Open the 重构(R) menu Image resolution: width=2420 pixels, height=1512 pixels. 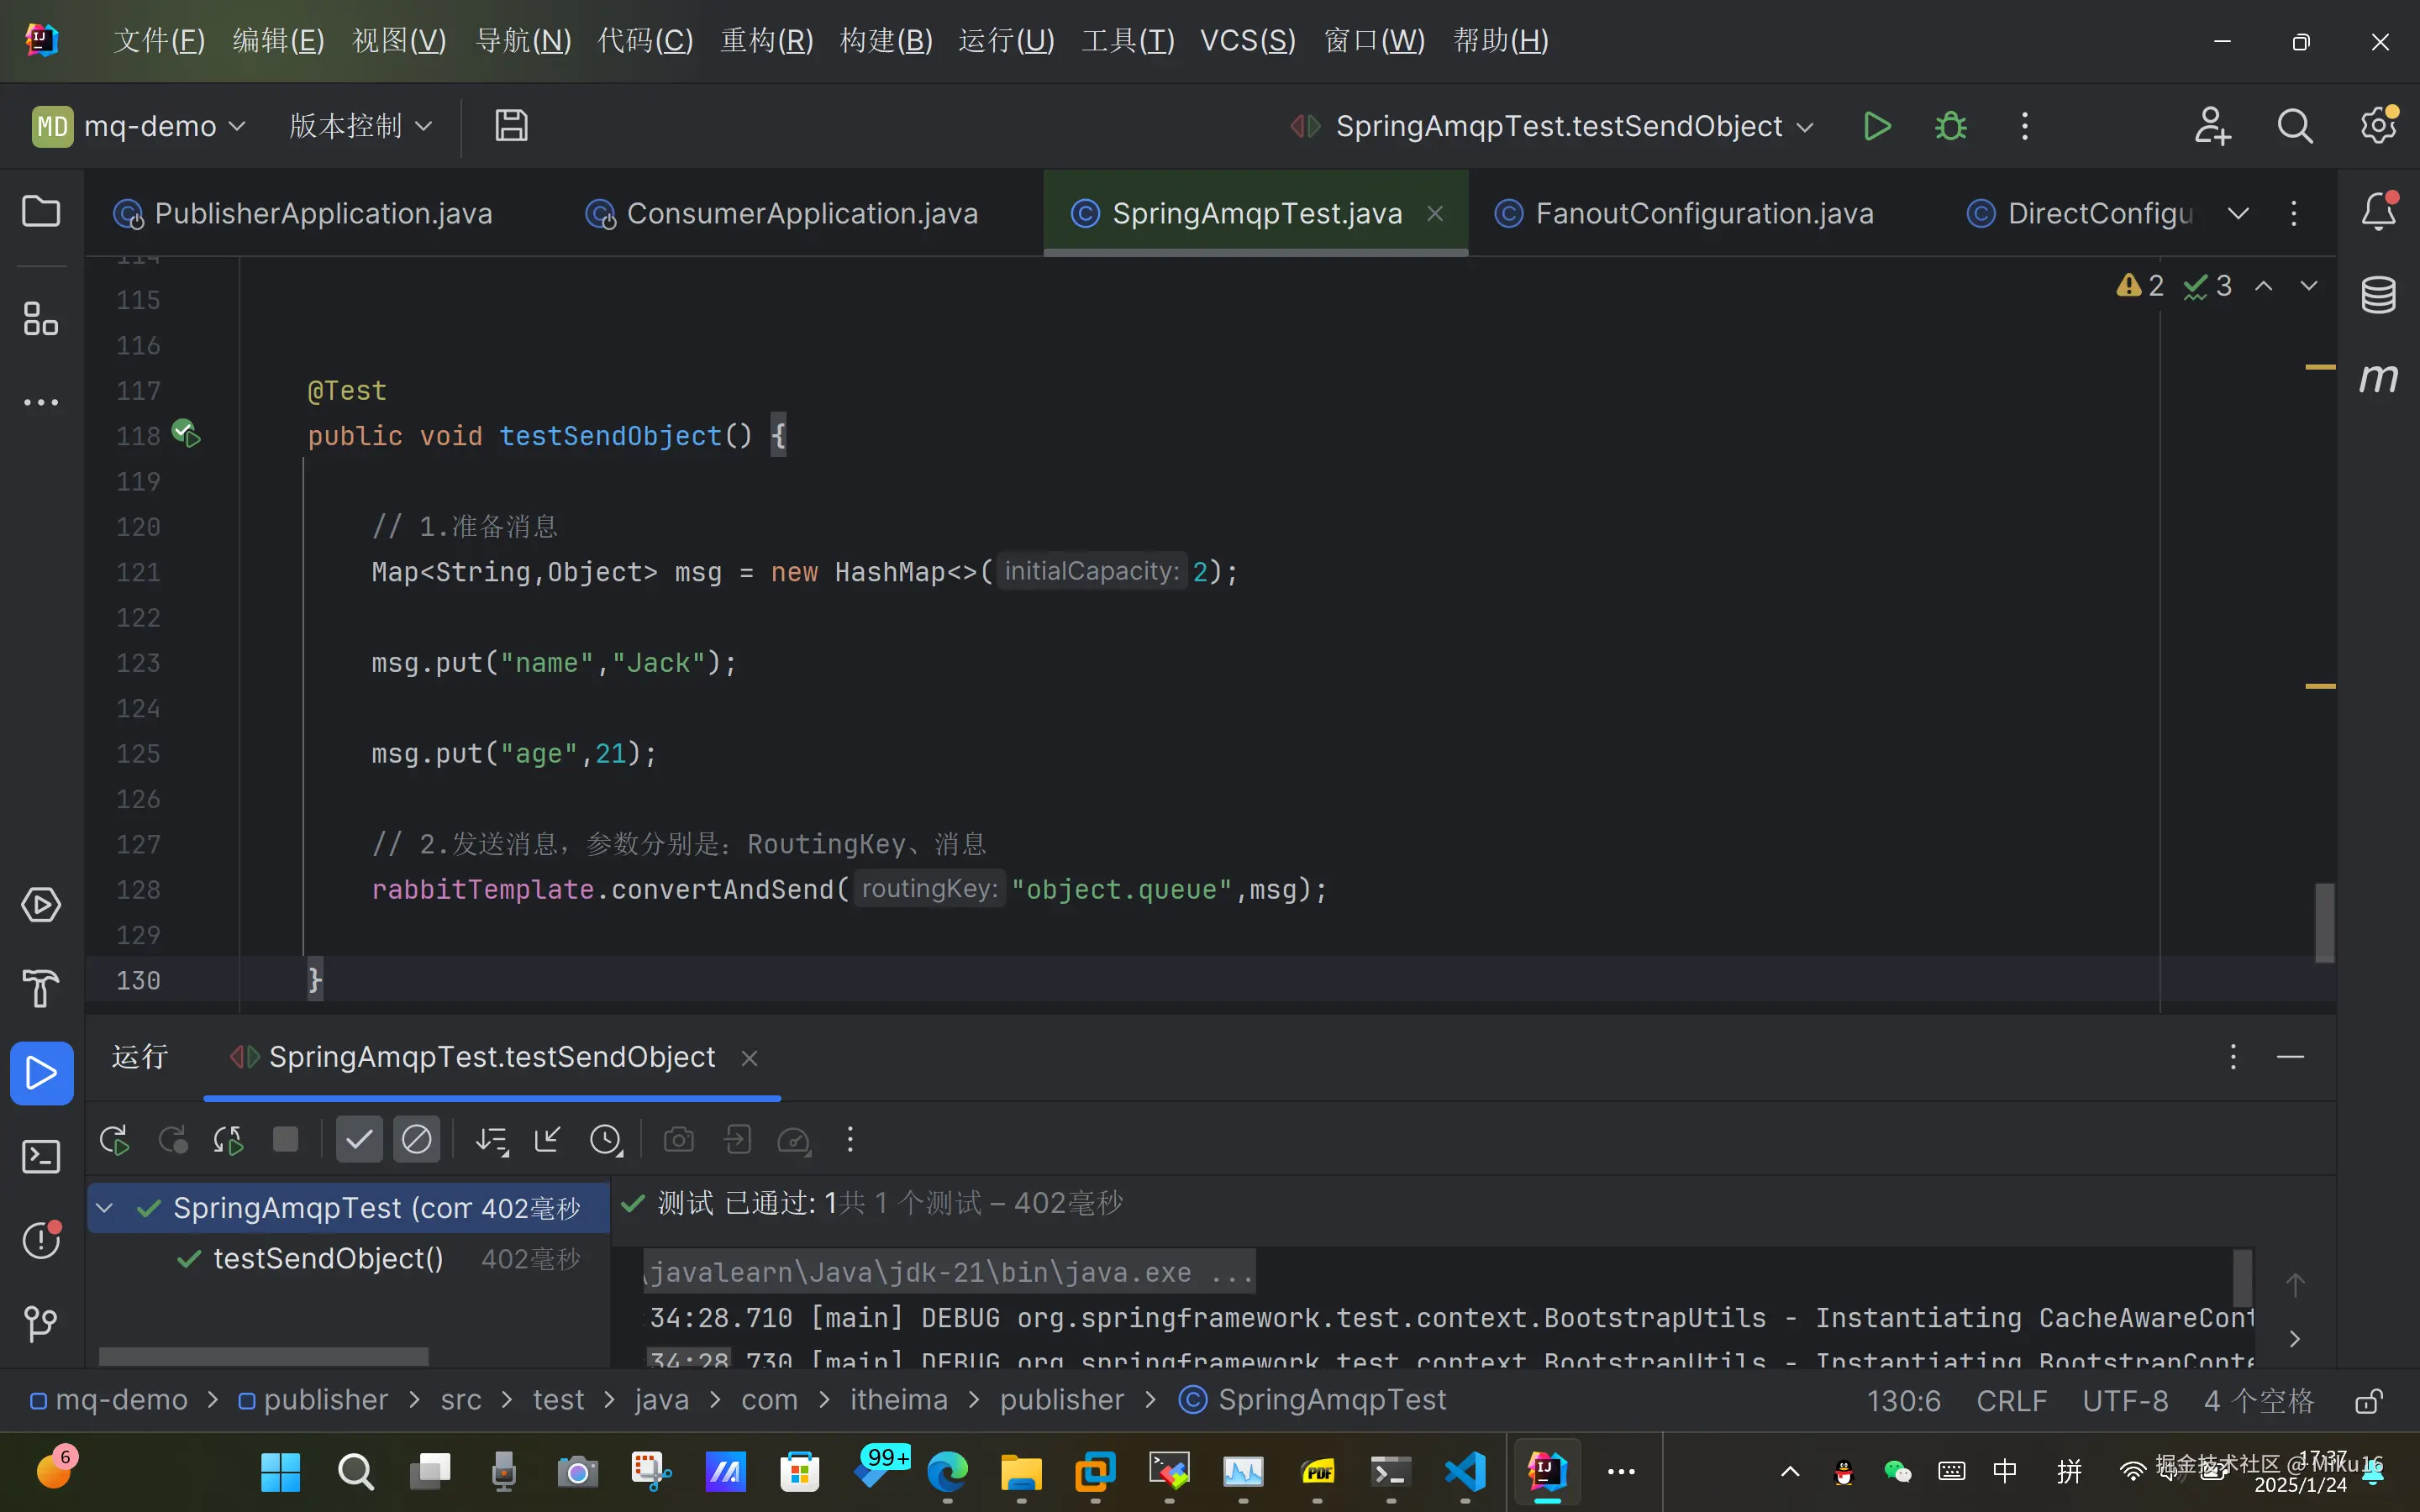point(766,41)
